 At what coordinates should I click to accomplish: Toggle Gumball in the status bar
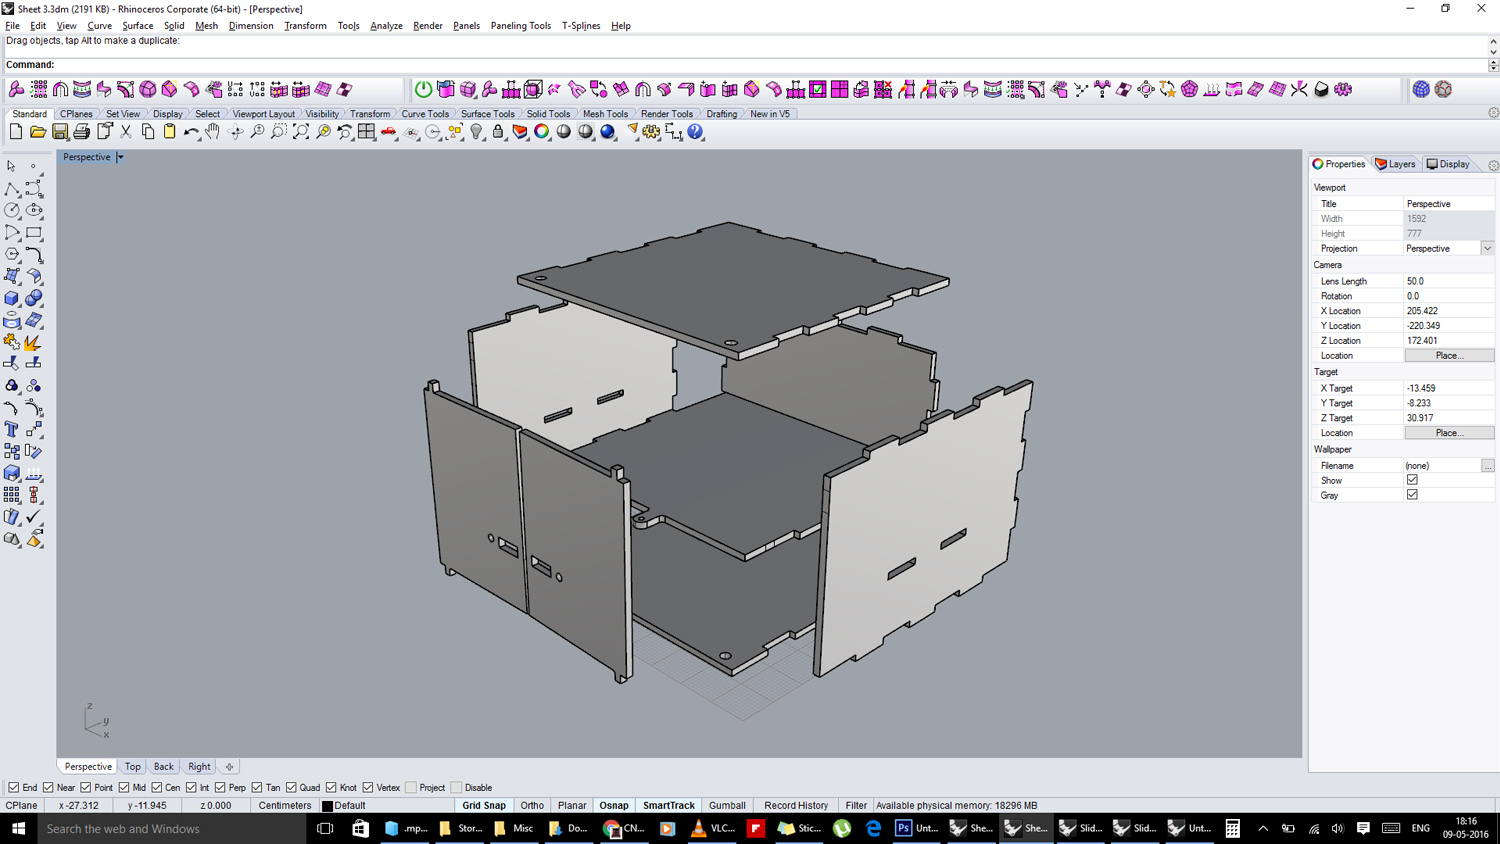727,806
